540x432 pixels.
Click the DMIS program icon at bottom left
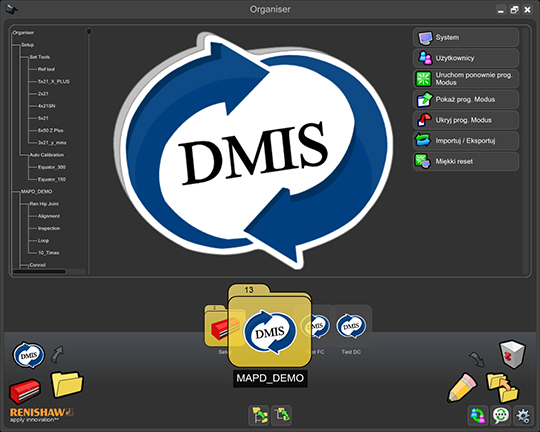click(x=29, y=355)
